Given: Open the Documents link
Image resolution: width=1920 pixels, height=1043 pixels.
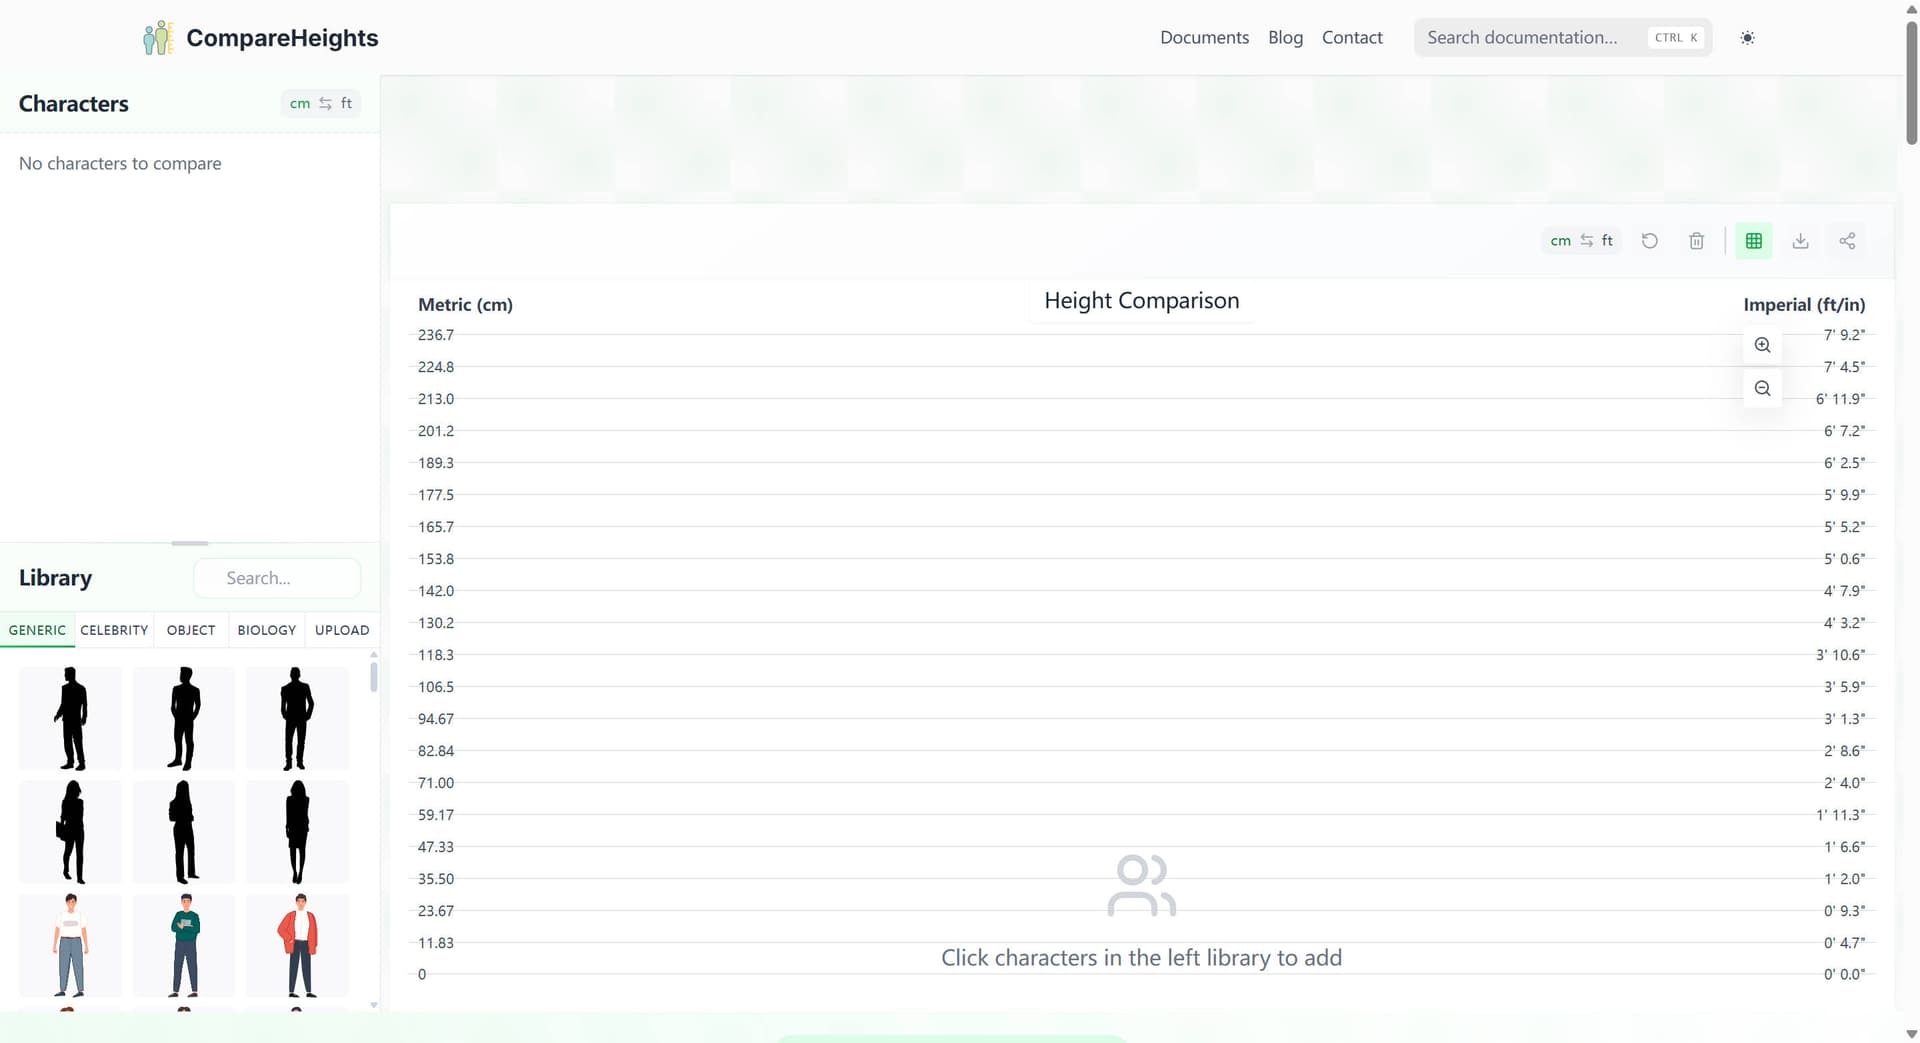Looking at the screenshot, I should (1204, 38).
